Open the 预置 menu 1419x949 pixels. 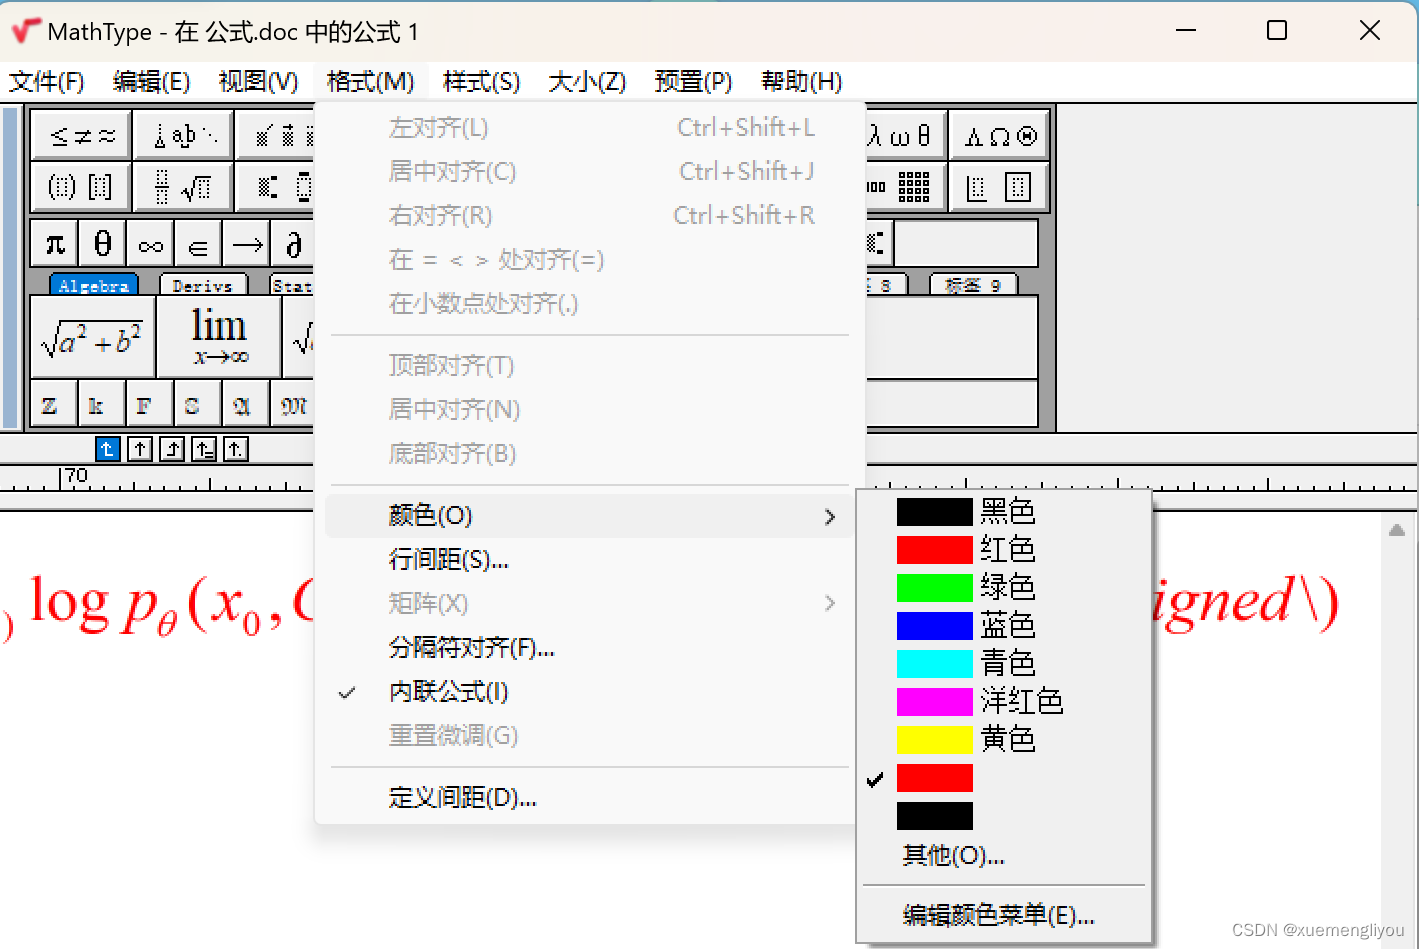click(x=693, y=82)
